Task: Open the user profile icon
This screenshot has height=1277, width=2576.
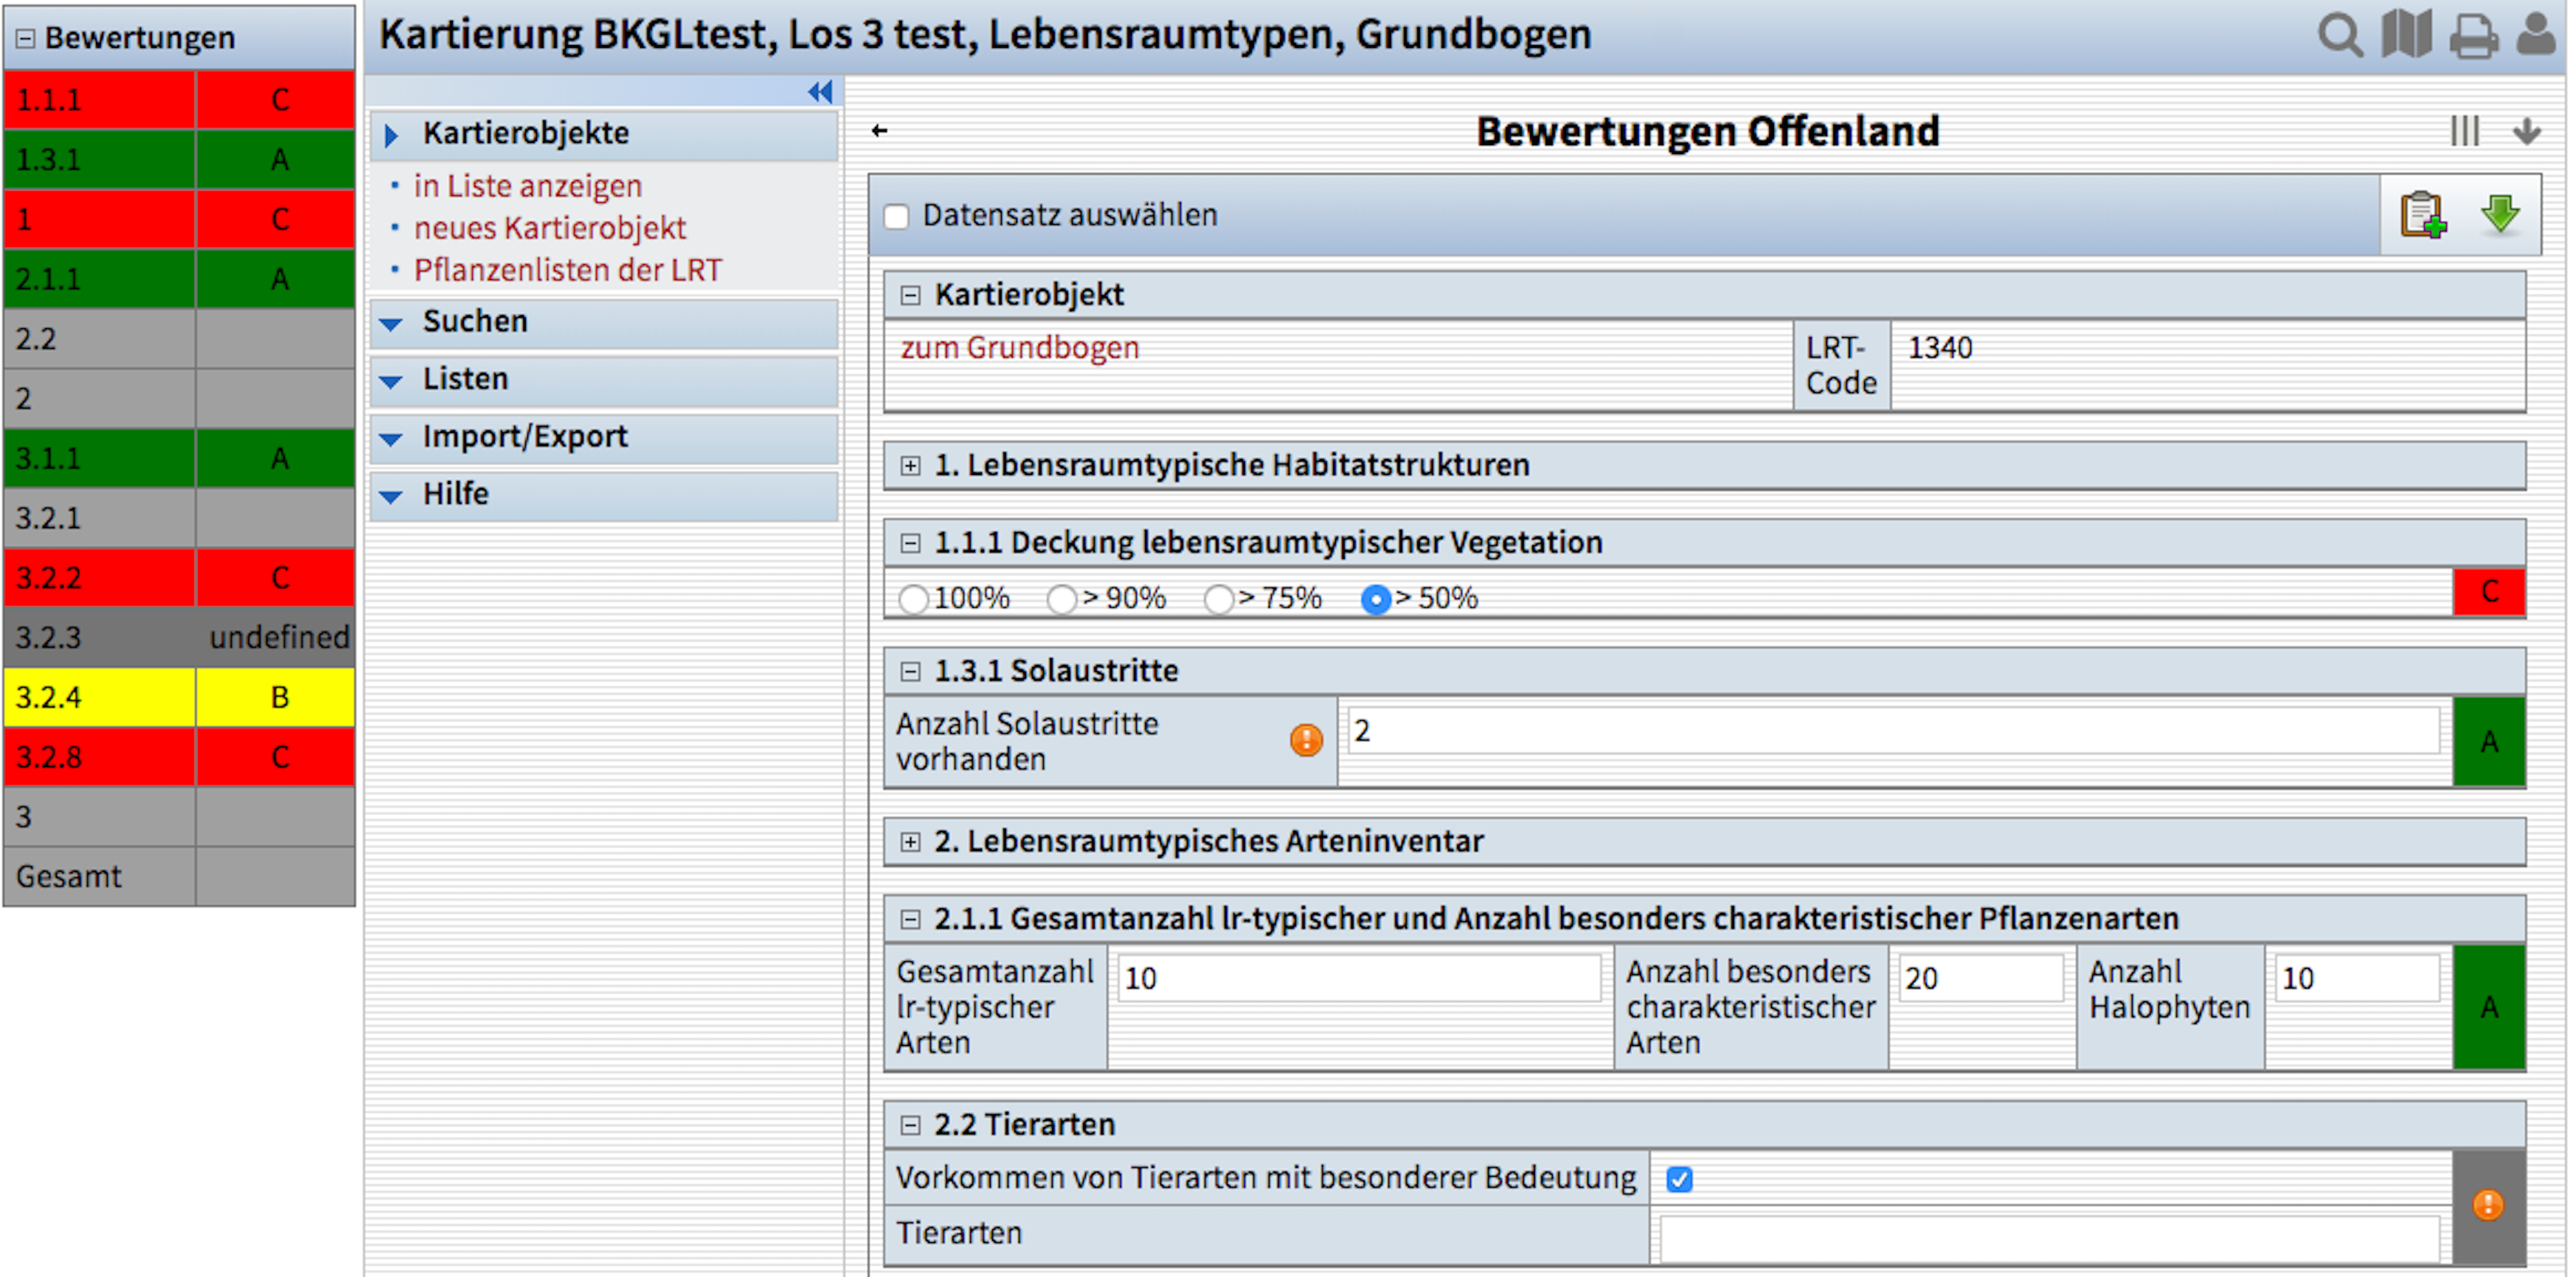Action: point(2536,36)
